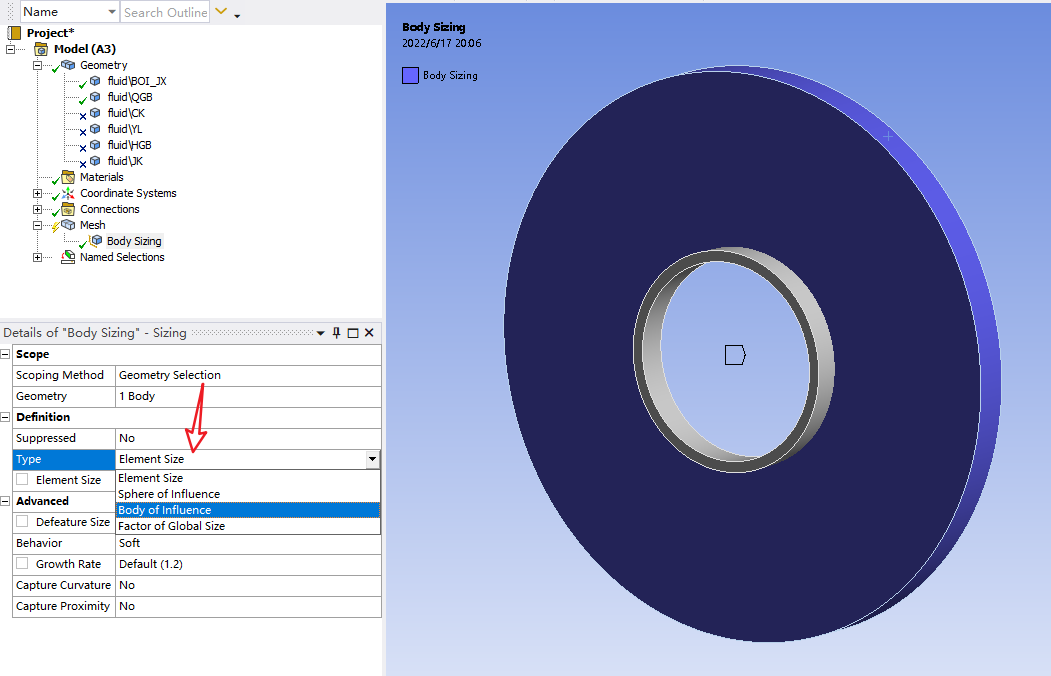Check the Growth Rate parameter box

tap(22, 564)
